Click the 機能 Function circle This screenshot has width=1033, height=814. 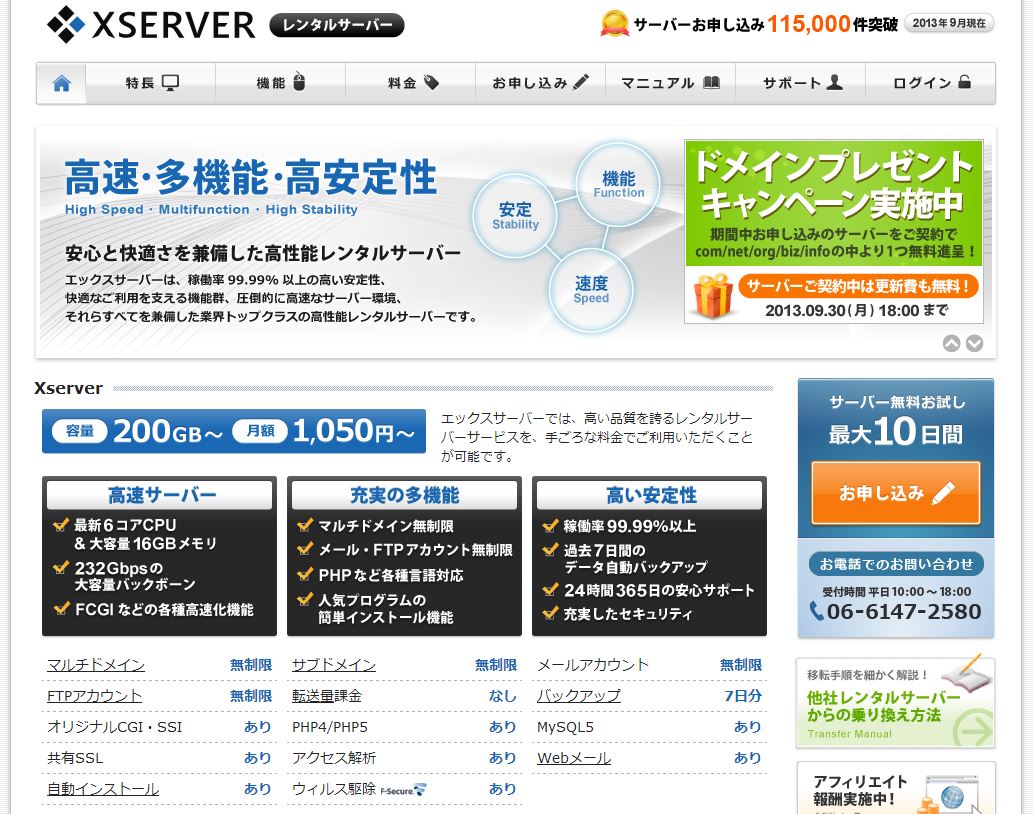point(618,184)
